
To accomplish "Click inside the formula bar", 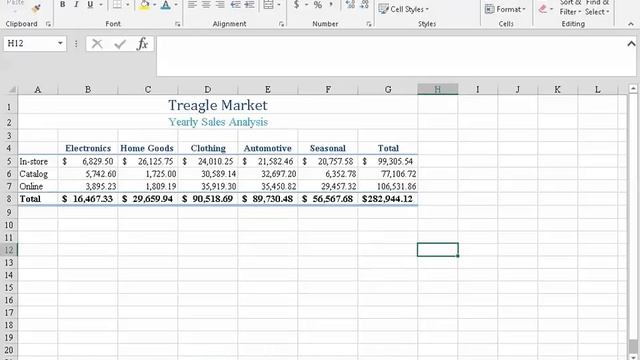I will pyautogui.click(x=391, y=56).
